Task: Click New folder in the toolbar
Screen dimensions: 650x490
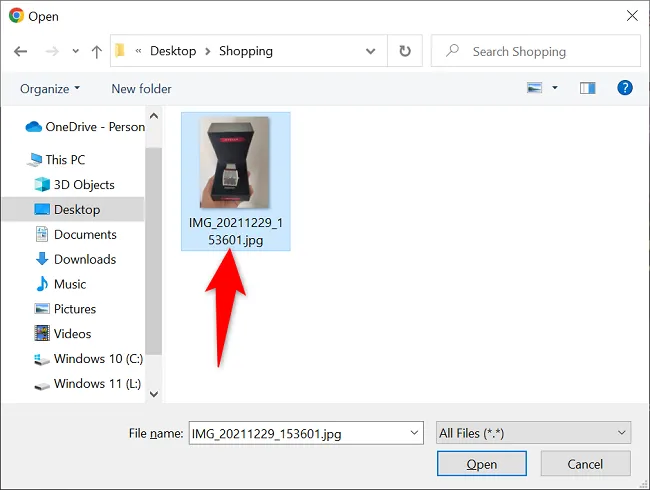Action: click(x=141, y=89)
